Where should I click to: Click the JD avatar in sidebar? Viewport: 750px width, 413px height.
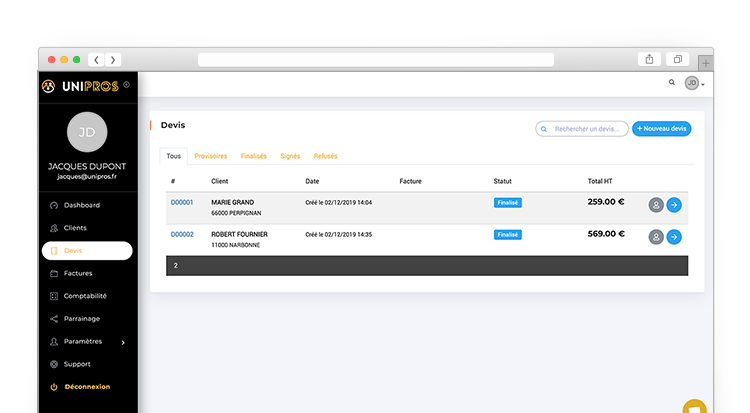pos(87,132)
